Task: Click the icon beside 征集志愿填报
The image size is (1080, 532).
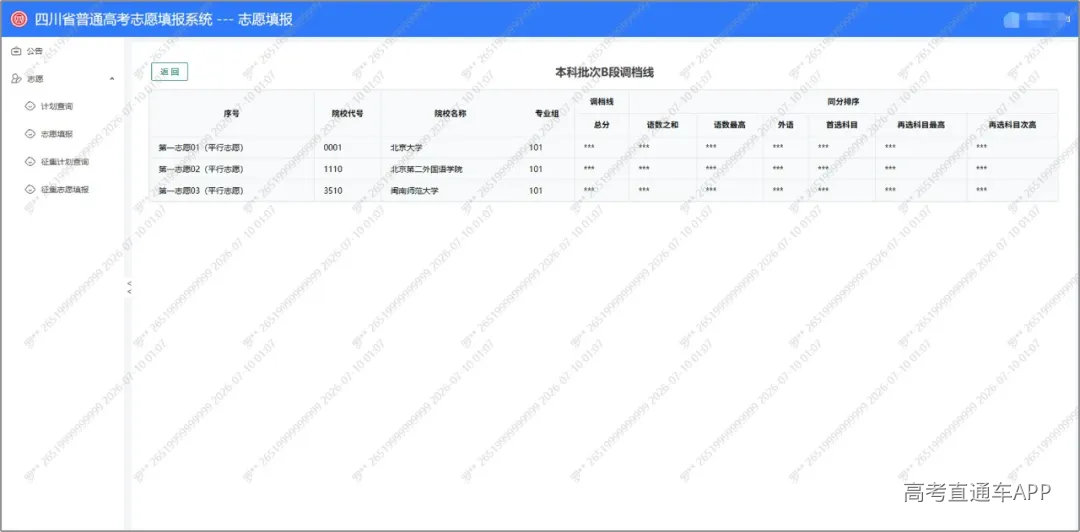Action: [30, 189]
